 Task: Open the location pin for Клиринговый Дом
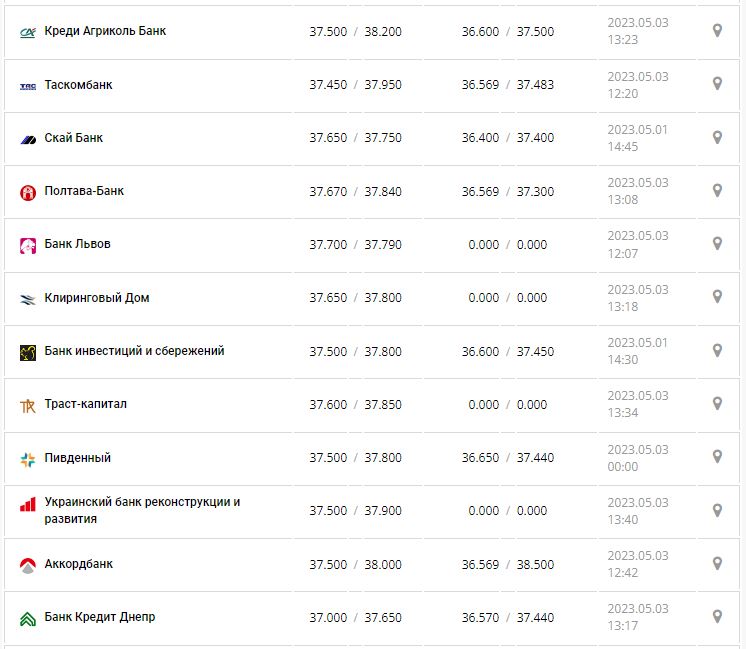(717, 297)
